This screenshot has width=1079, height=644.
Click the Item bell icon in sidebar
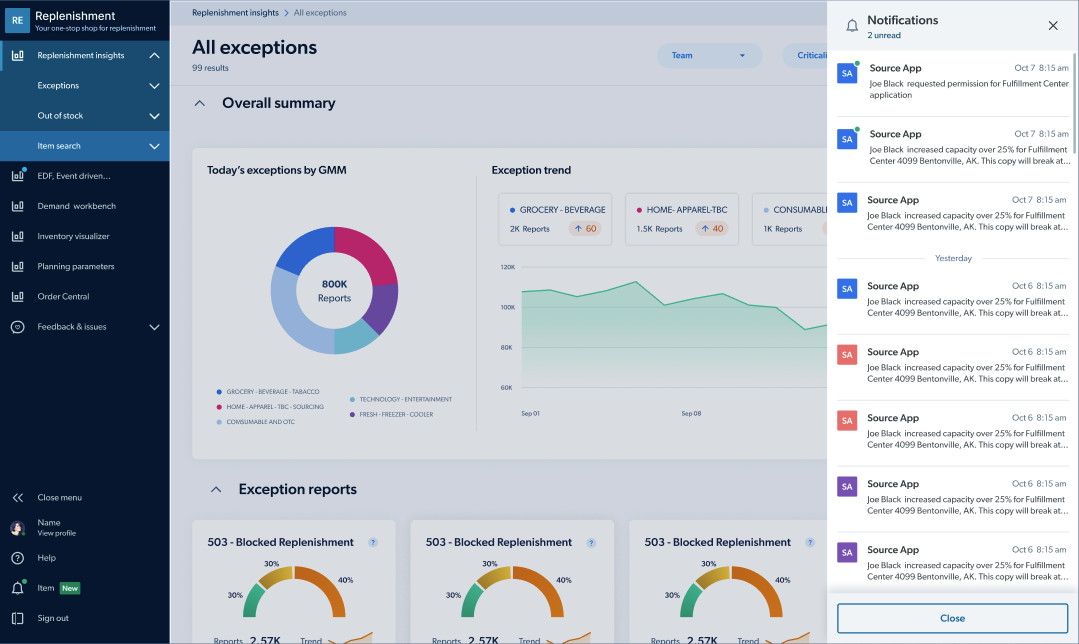tap(18, 588)
